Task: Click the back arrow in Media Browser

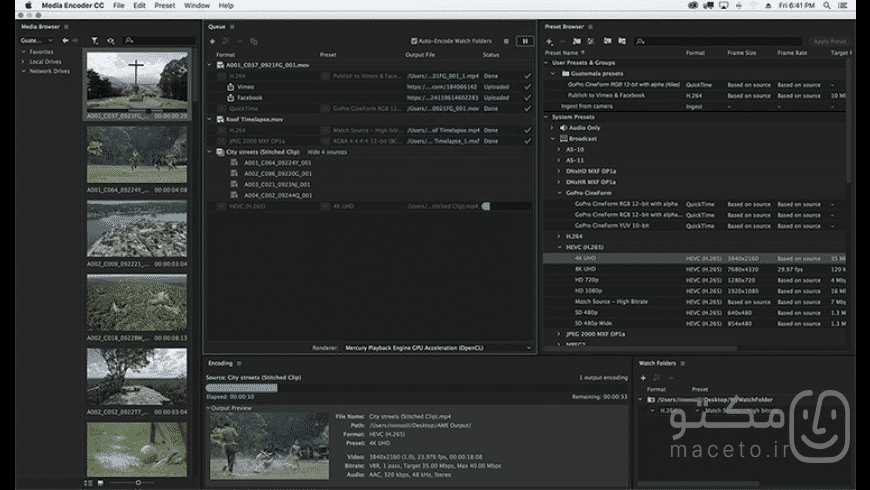Action: coord(65,41)
